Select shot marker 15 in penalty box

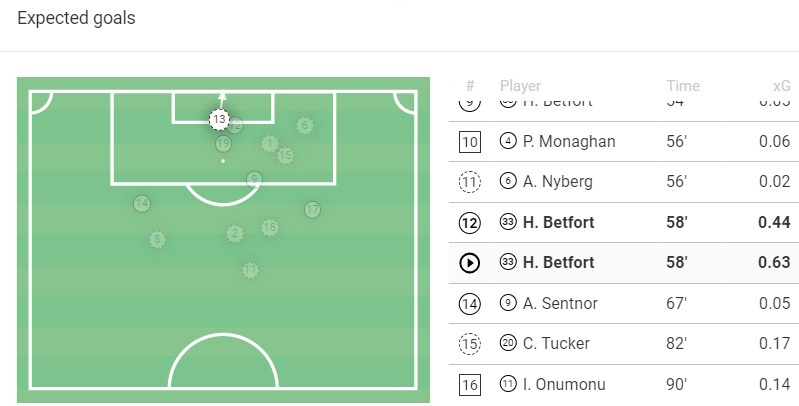(285, 155)
